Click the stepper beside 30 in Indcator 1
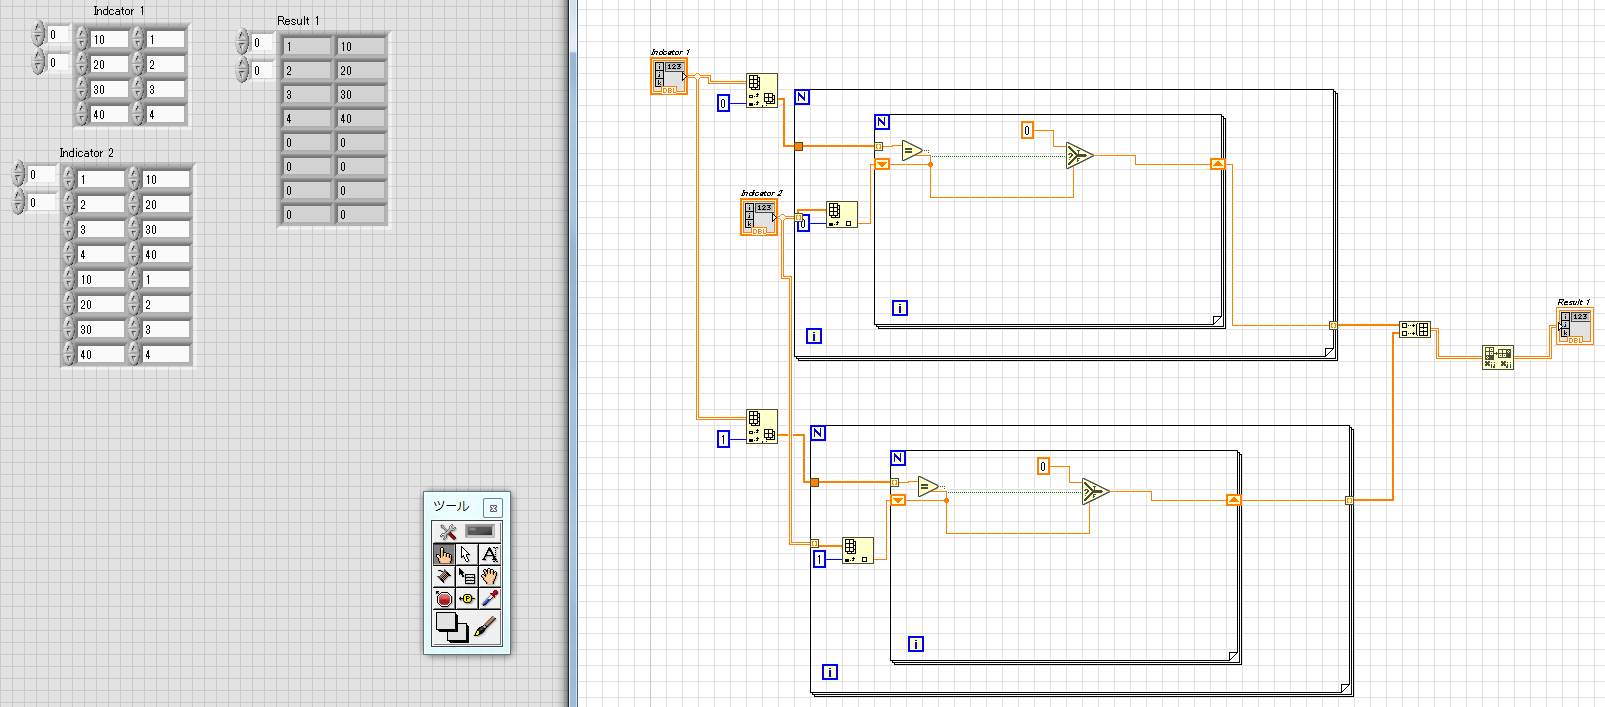The image size is (1605, 707). coord(82,89)
